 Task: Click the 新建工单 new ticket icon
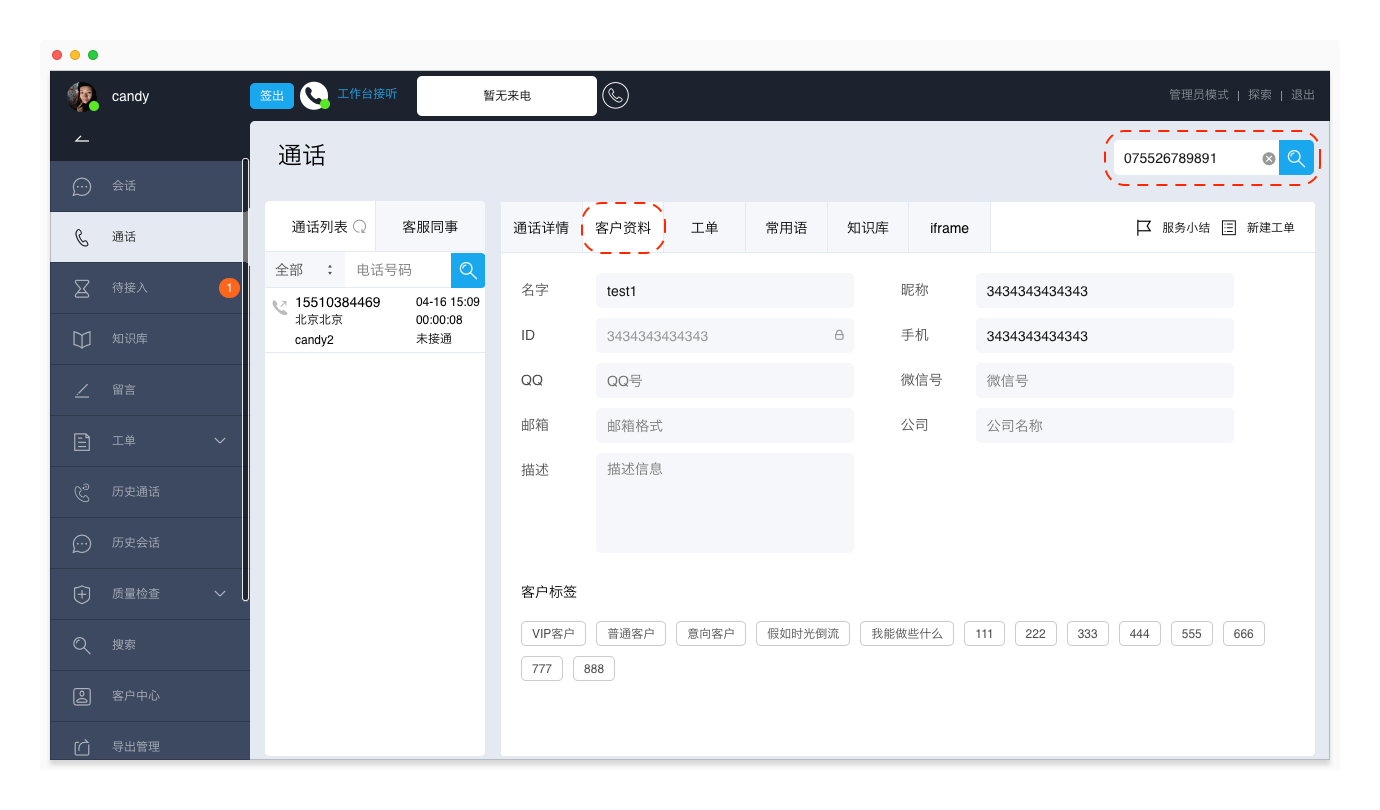point(1229,228)
